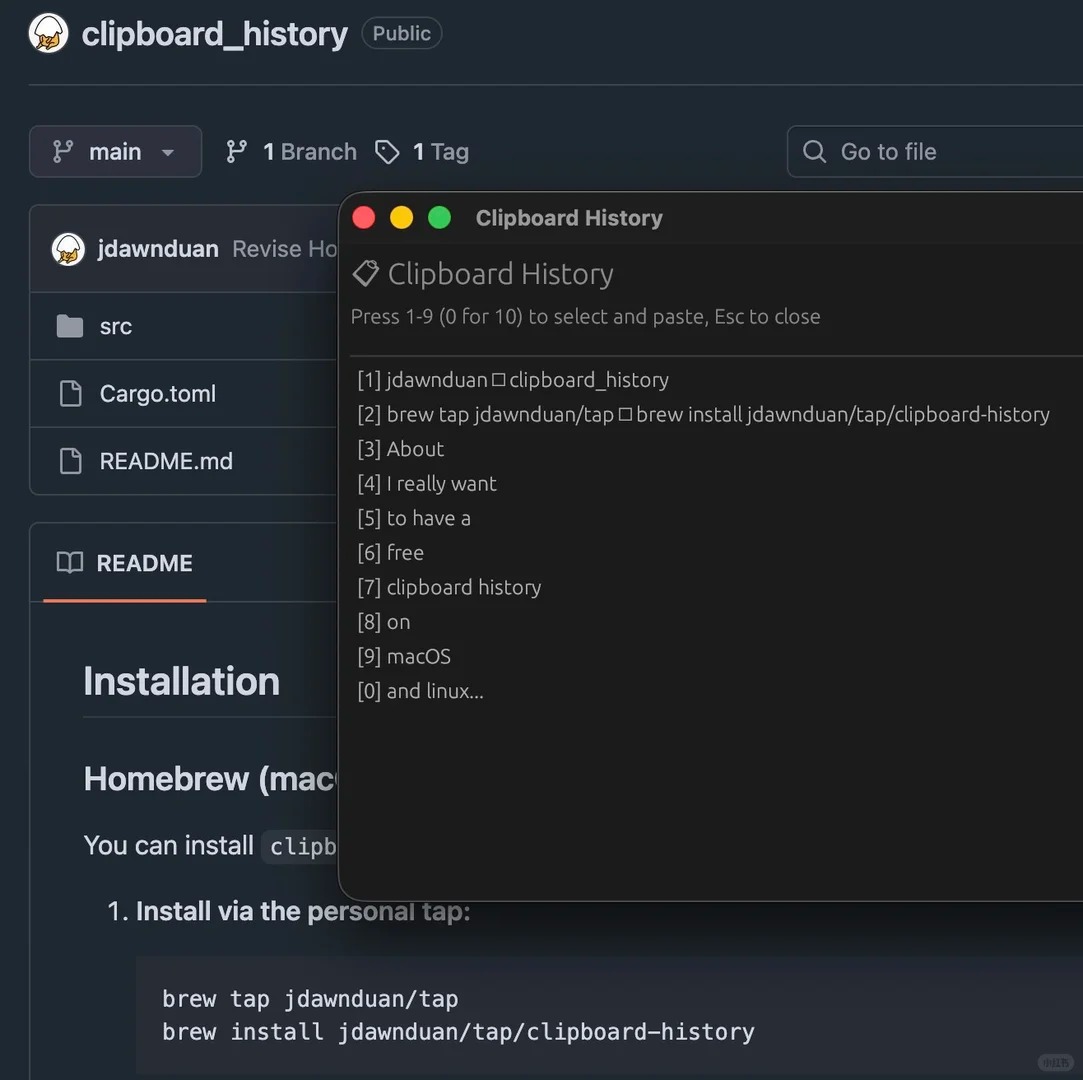Click the file icon beside README.md
The image size is (1083, 1080).
(70, 461)
